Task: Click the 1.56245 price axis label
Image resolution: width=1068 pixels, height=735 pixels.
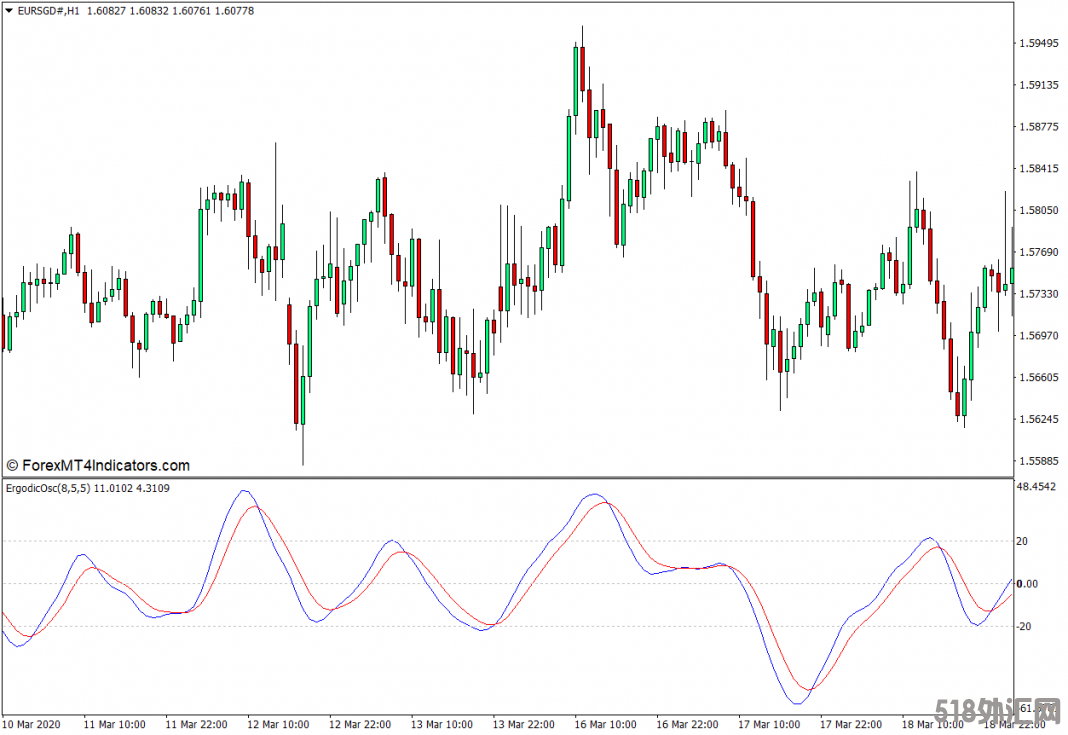Action: click(1036, 419)
